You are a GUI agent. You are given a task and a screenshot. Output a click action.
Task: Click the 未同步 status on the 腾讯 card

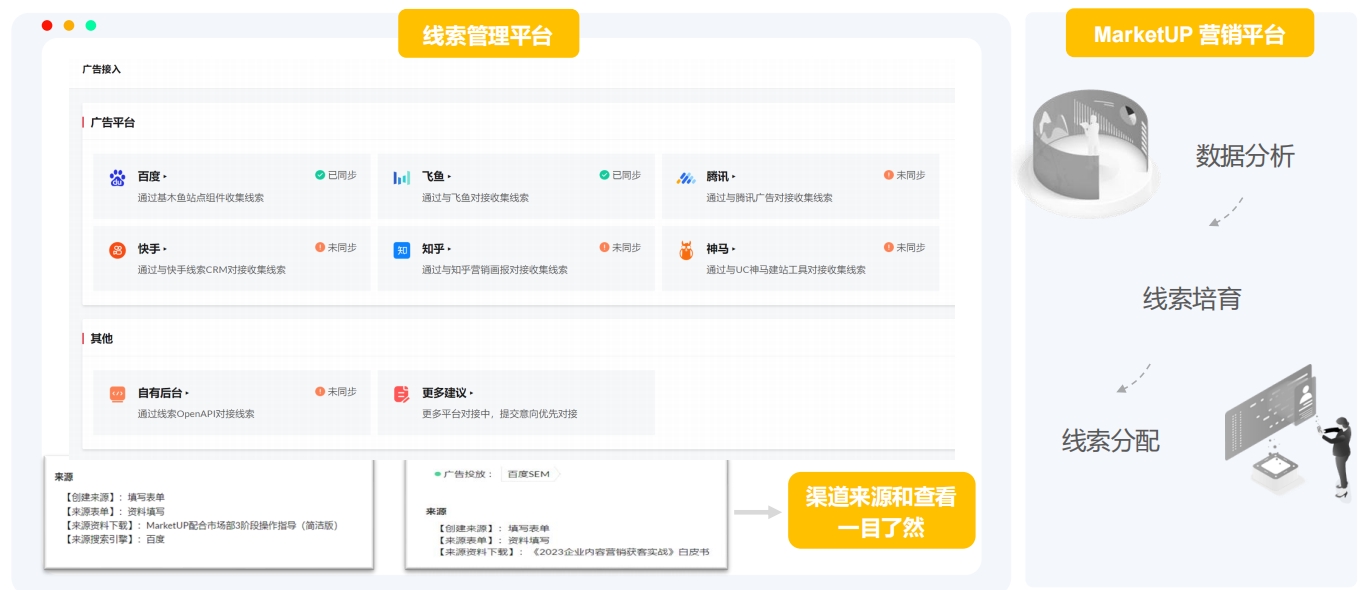904,175
